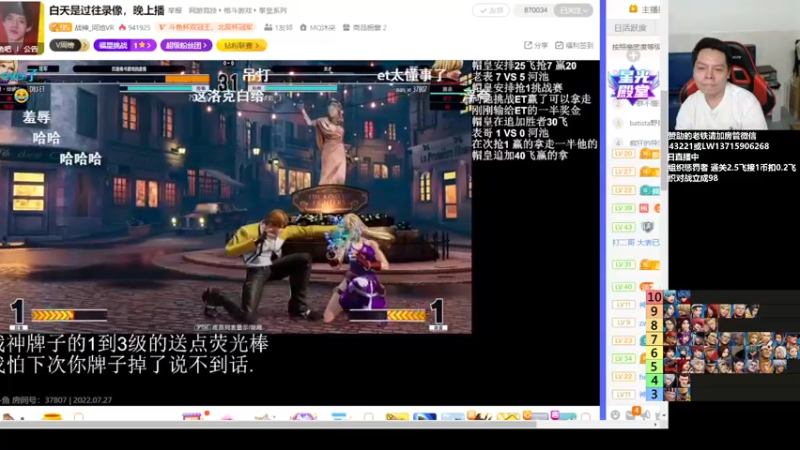Click the LV 40 chat badge
The height and width of the screenshot is (450, 800).
tap(623, 287)
